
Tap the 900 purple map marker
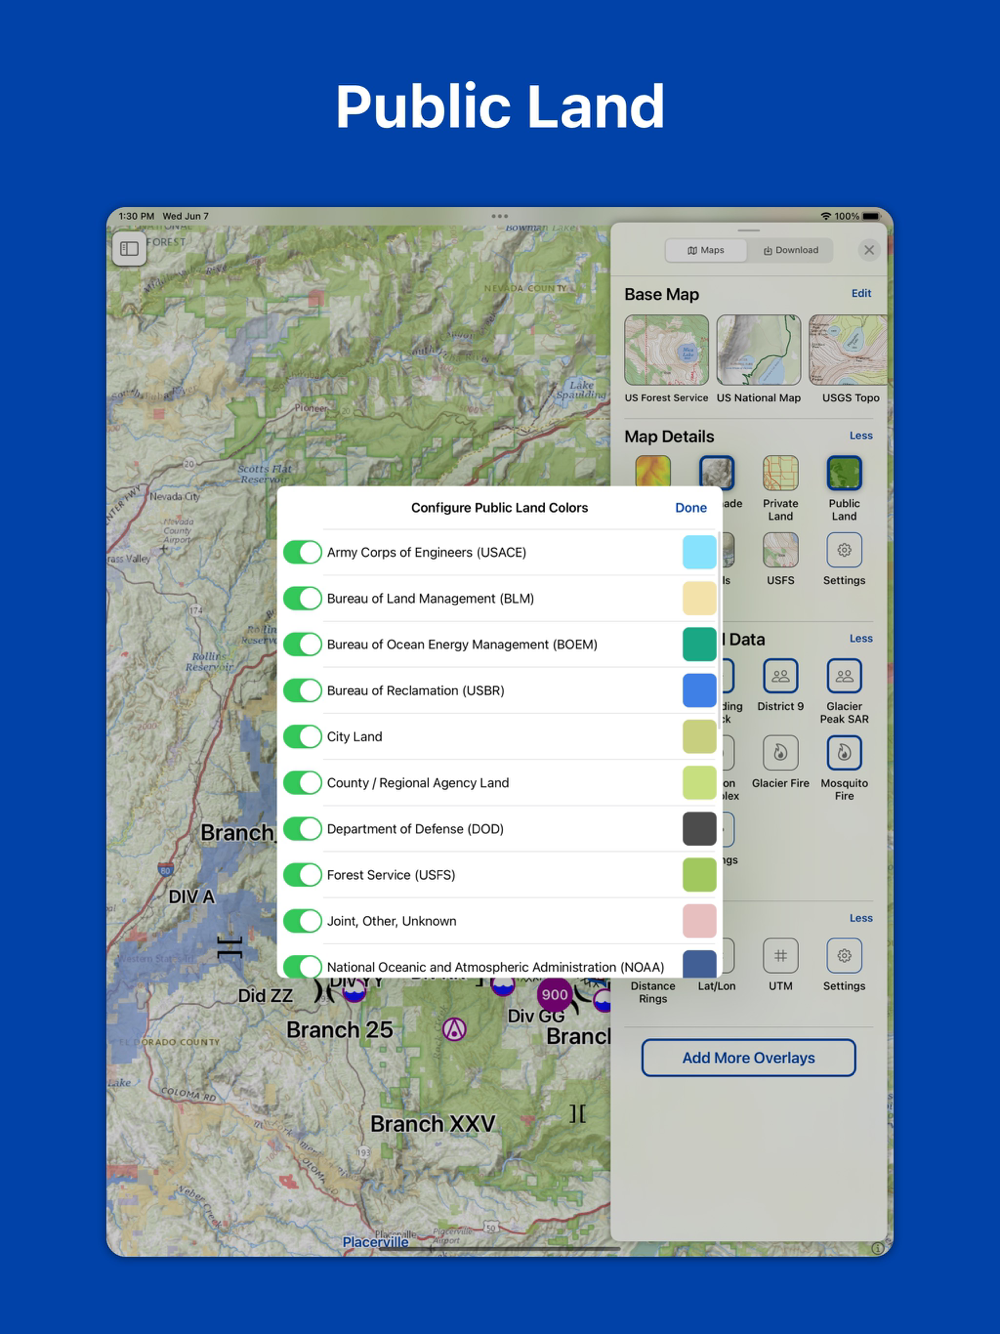[x=555, y=995]
